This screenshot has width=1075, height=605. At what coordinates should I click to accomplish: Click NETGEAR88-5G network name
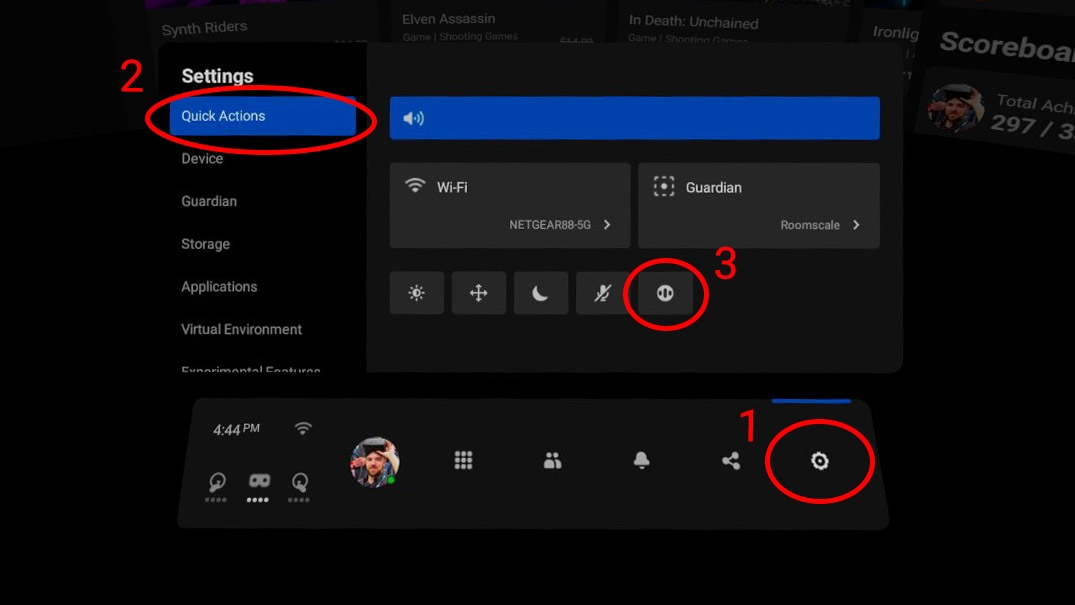(550, 225)
